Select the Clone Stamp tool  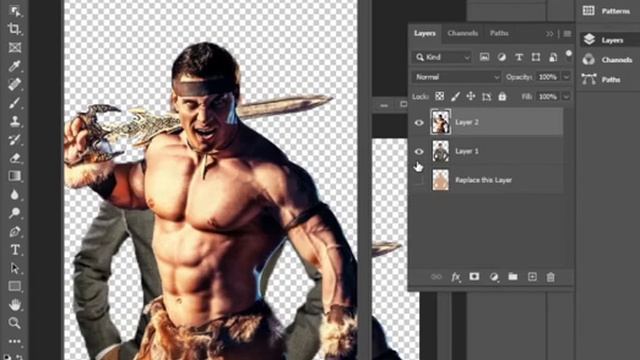15,121
